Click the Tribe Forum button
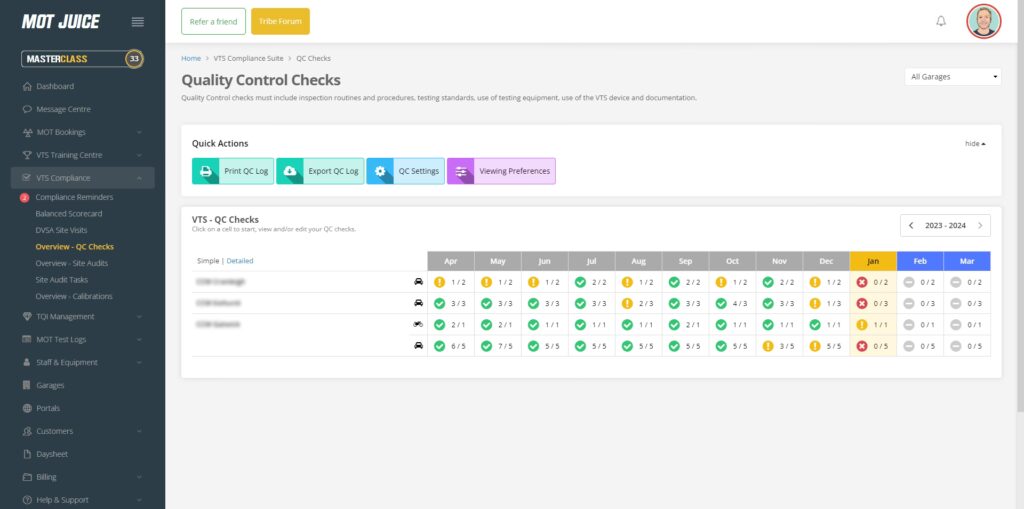This screenshot has height=509, width=1024. coord(280,21)
